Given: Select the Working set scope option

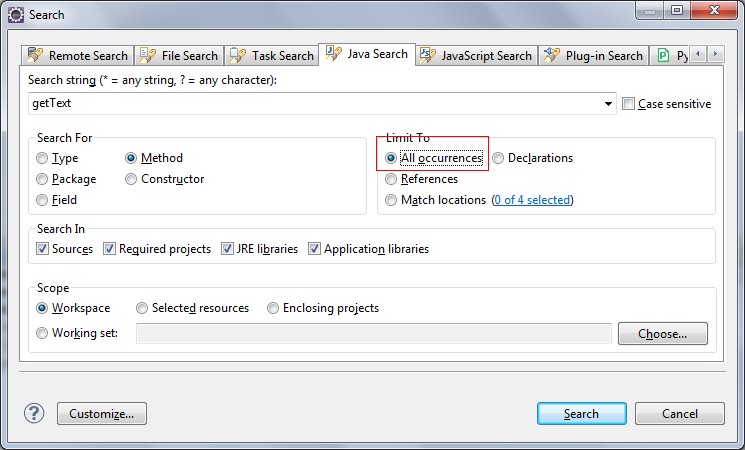Looking at the screenshot, I should 42,333.
